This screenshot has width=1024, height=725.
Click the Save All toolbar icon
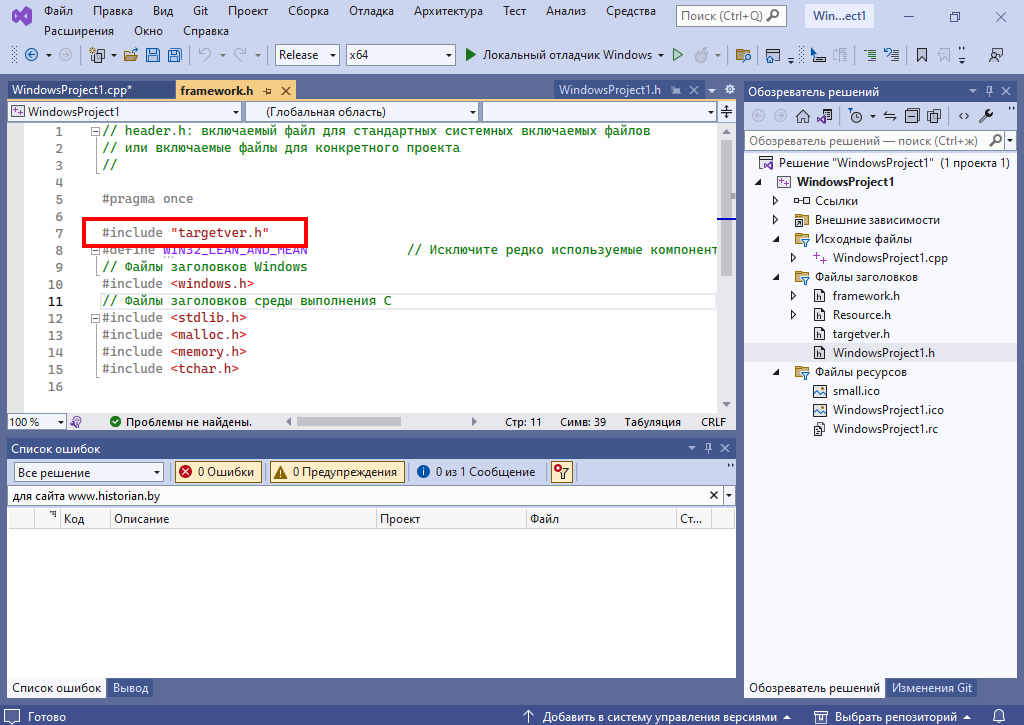tap(175, 55)
